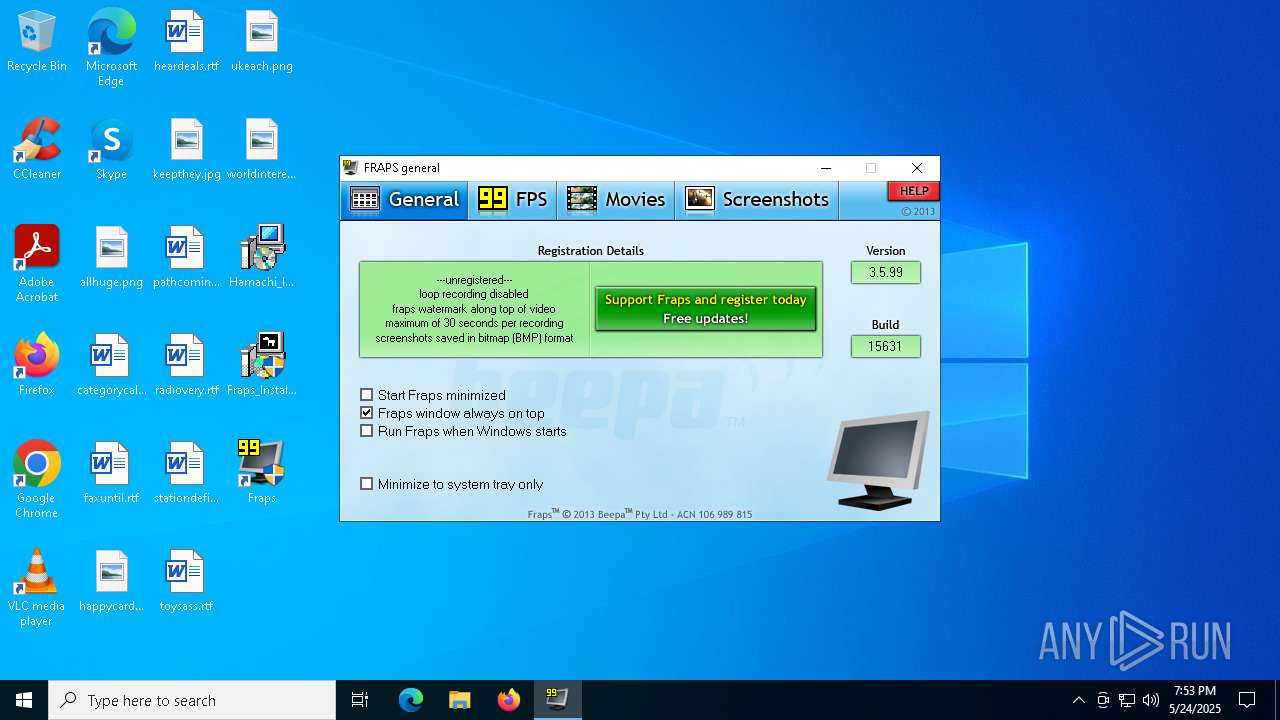Select Google Chrome desktop shortcut
The image size is (1280, 720).
37,480
